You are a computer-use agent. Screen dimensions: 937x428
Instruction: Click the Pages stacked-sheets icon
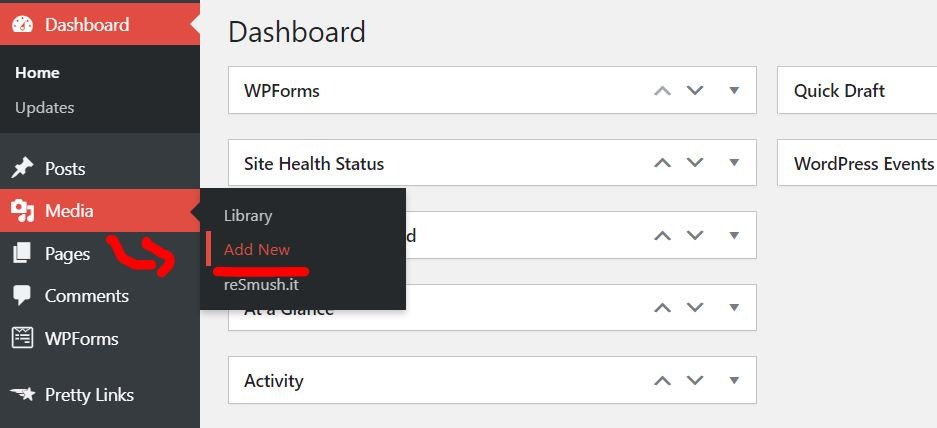[x=22, y=253]
